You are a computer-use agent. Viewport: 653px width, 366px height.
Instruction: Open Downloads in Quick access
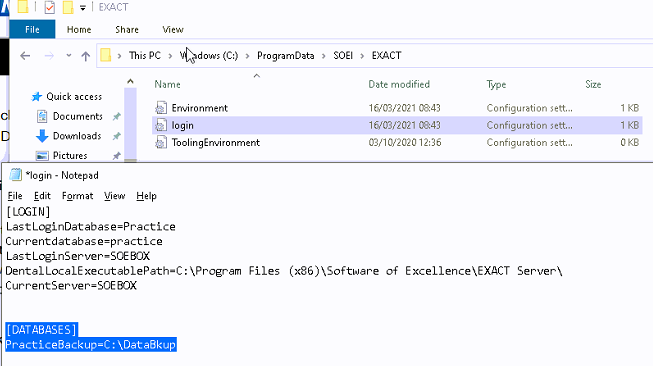point(77,136)
